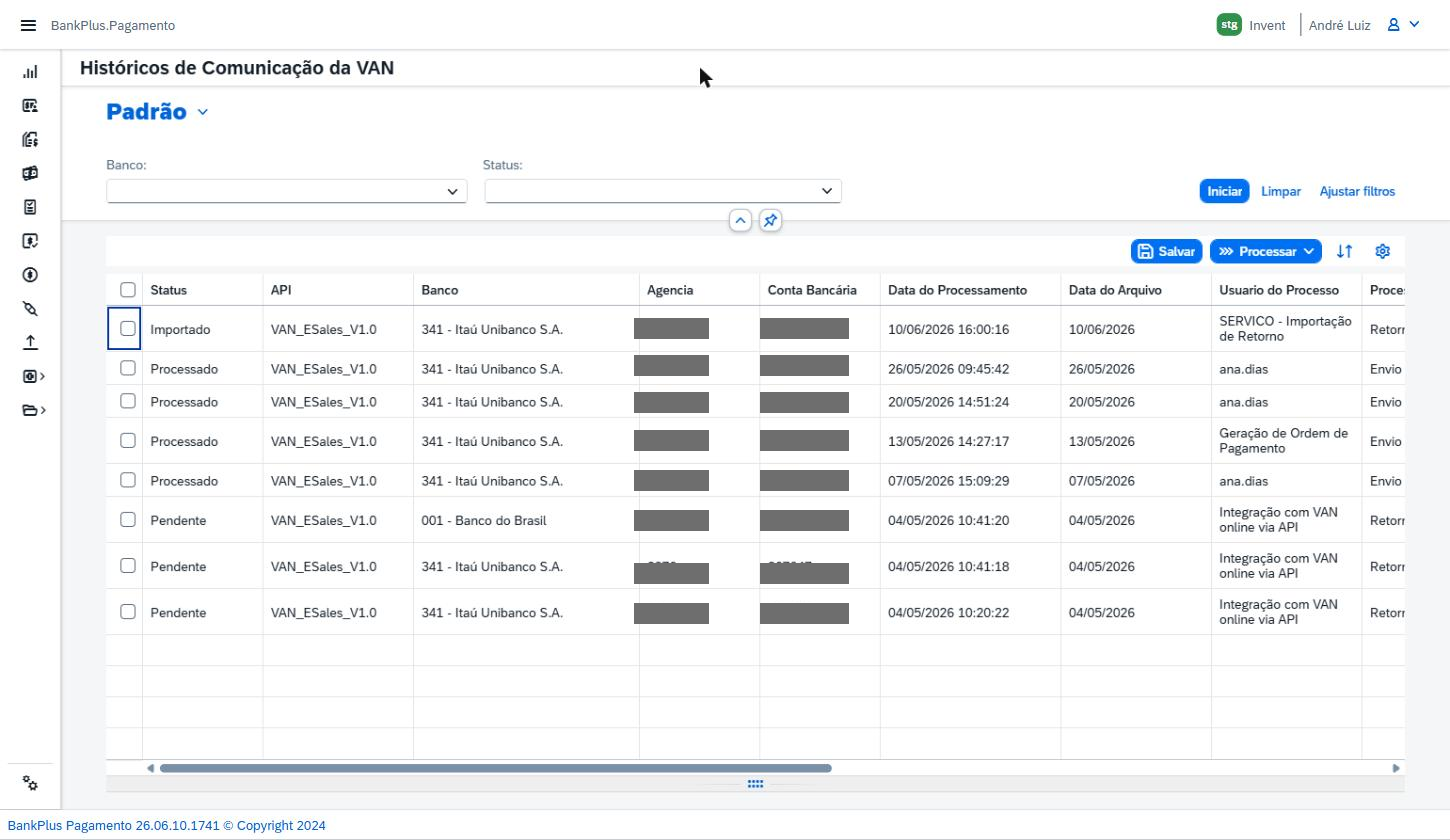Click the horizontal table scrollbar thumb

(495, 768)
